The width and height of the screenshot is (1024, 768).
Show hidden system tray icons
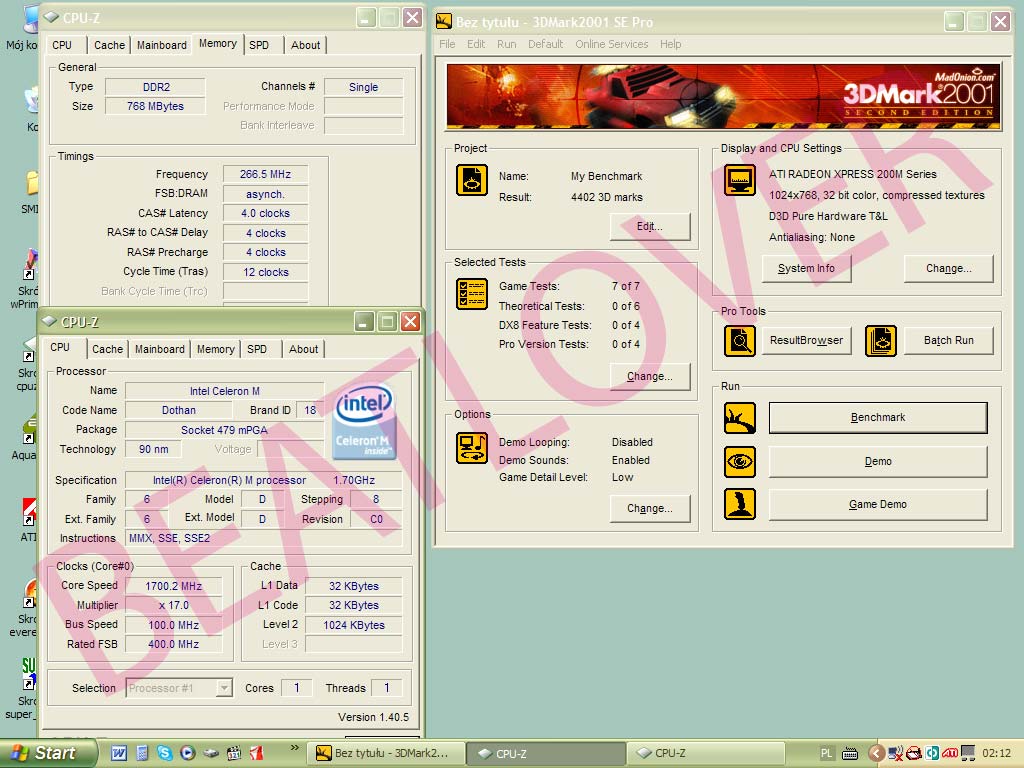876,754
